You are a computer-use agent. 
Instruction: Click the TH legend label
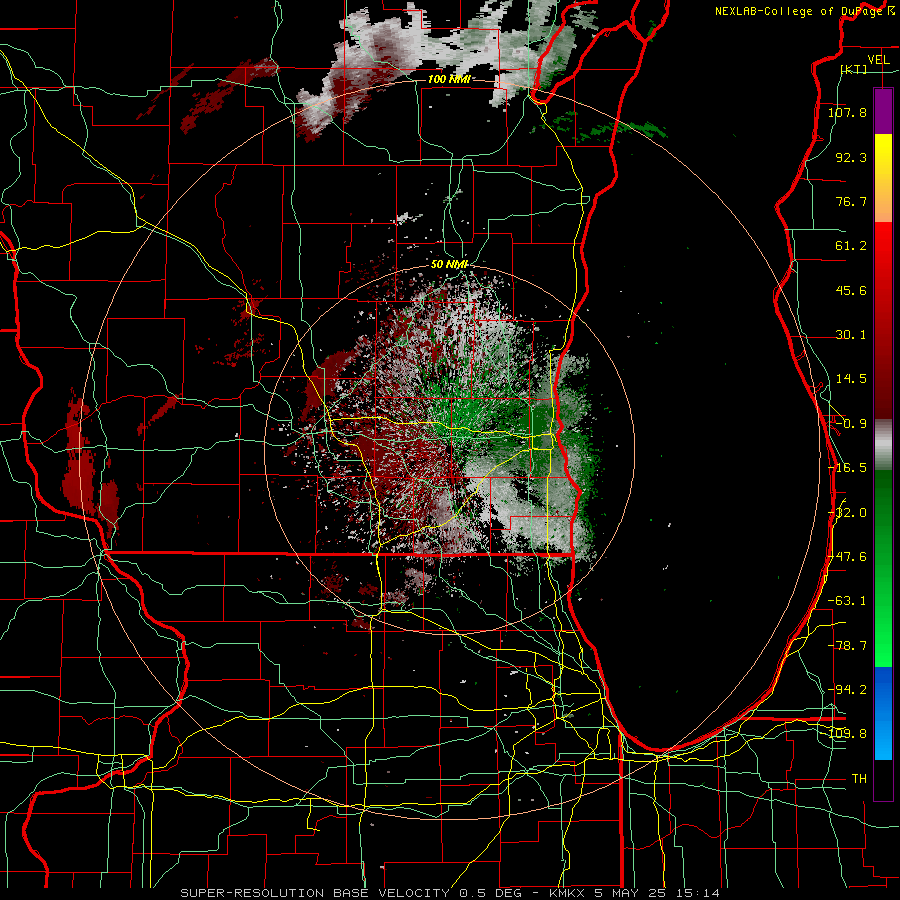(859, 779)
